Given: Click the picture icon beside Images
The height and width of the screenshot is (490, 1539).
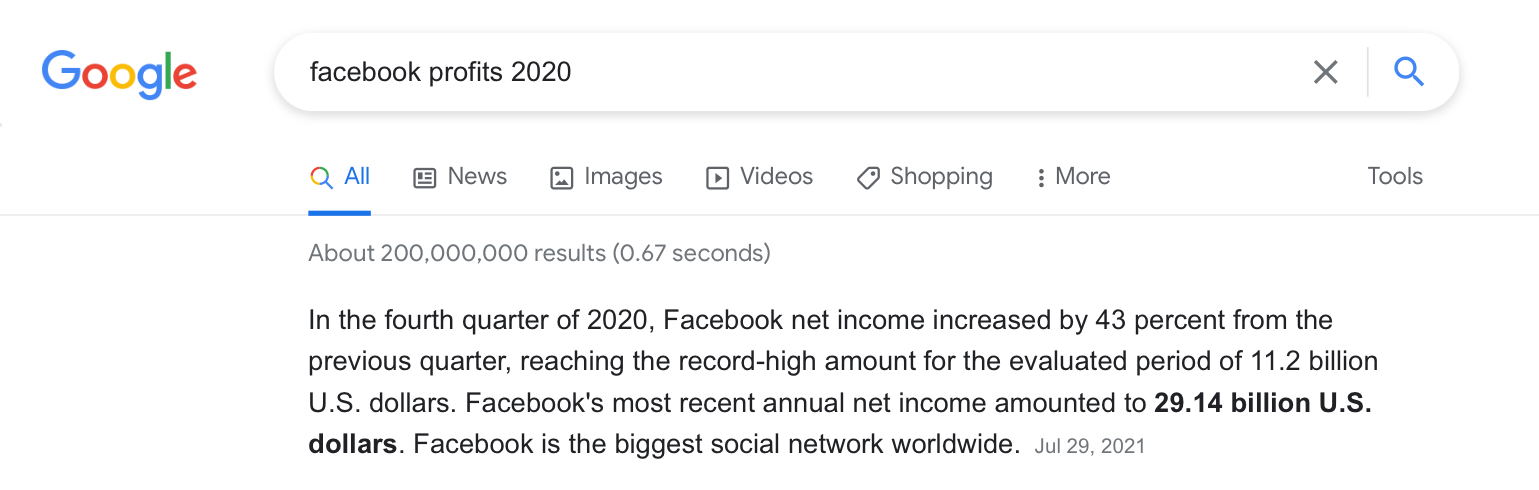Looking at the screenshot, I should tap(562, 178).
